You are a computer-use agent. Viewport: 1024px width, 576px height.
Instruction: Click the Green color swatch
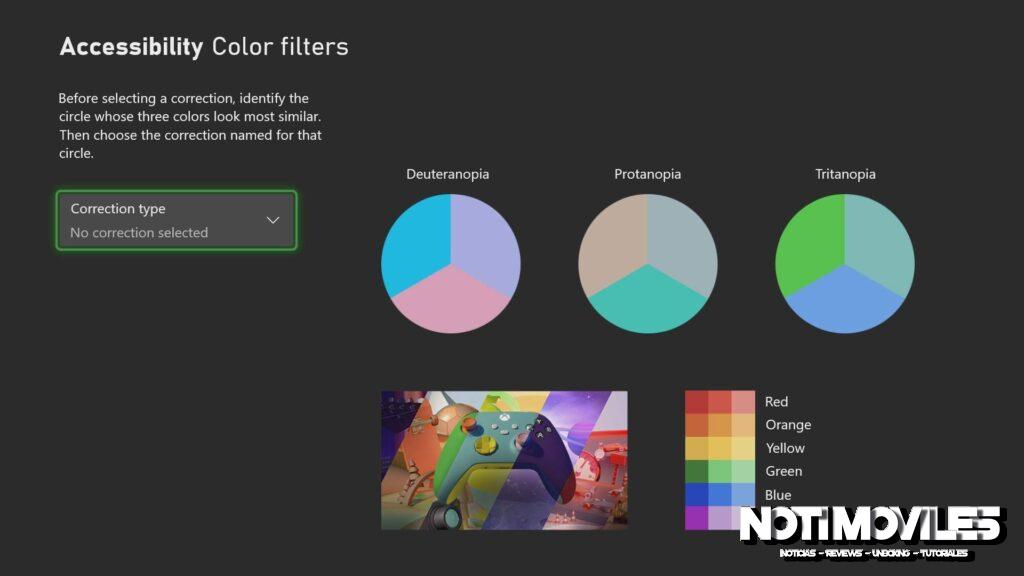coord(718,471)
